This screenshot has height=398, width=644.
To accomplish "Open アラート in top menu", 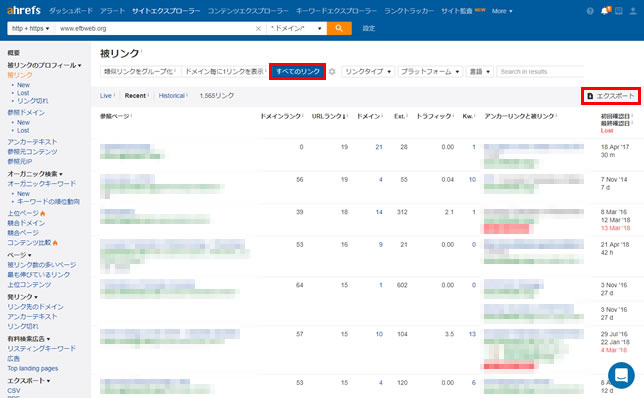I will (113, 11).
